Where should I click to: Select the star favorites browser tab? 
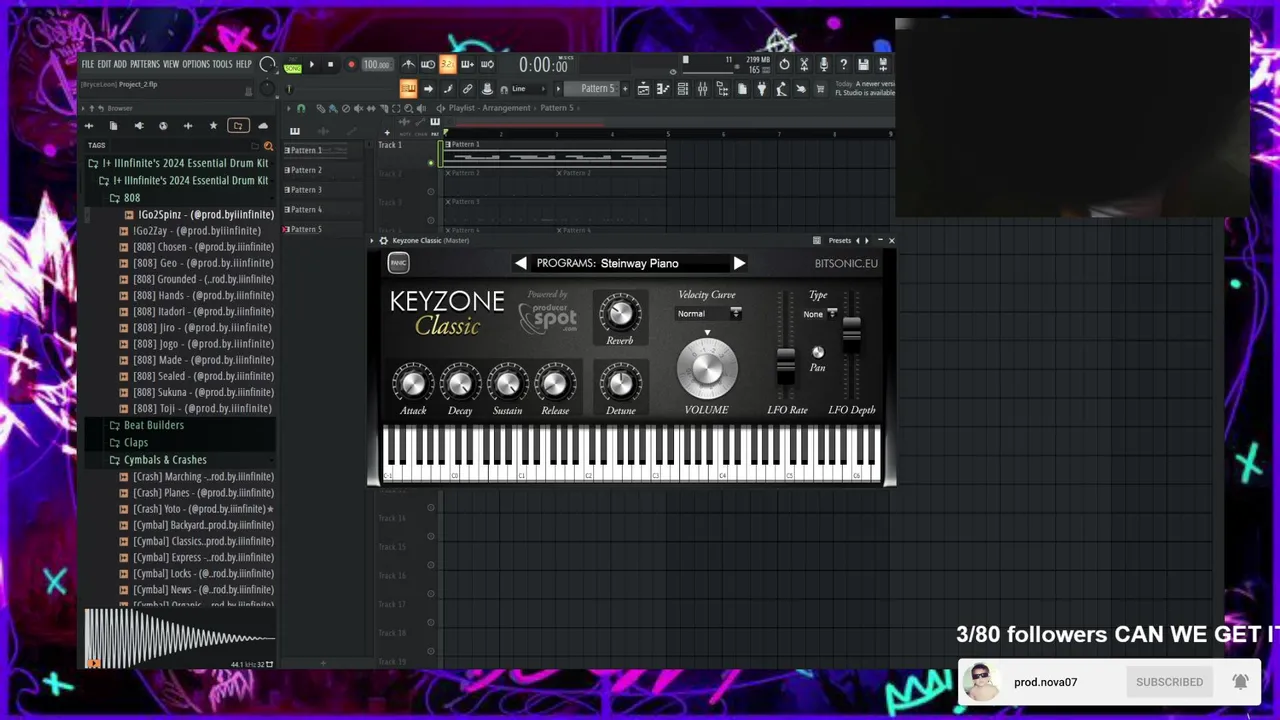click(213, 126)
